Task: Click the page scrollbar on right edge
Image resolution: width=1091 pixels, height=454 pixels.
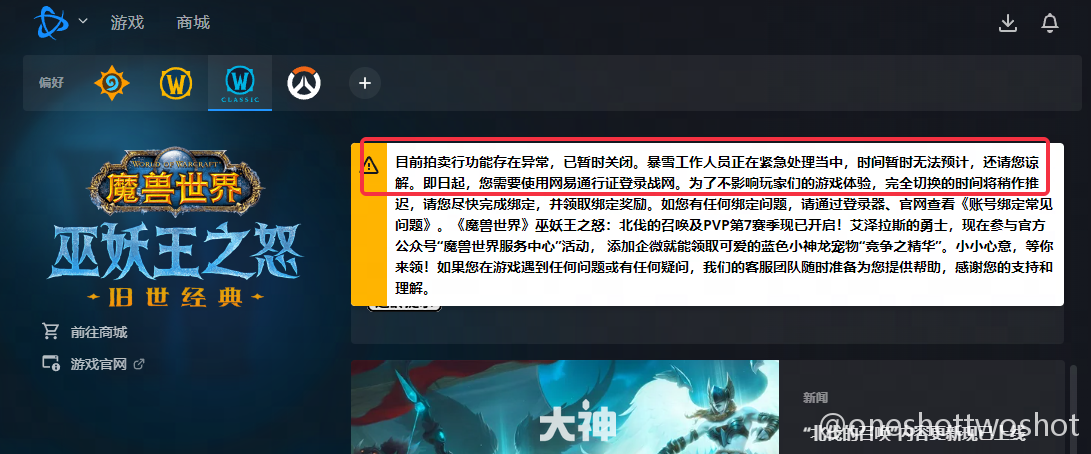Action: (1076, 407)
